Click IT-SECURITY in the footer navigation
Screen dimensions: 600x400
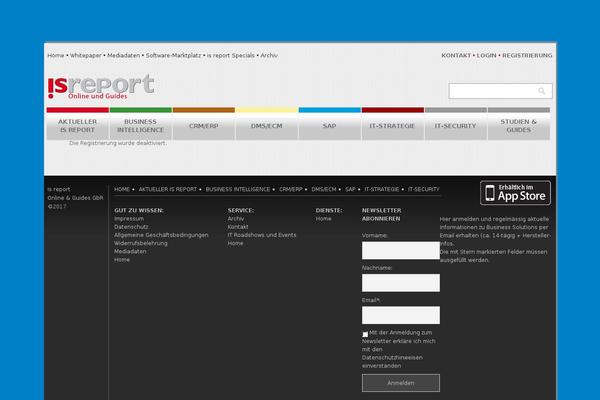424,189
